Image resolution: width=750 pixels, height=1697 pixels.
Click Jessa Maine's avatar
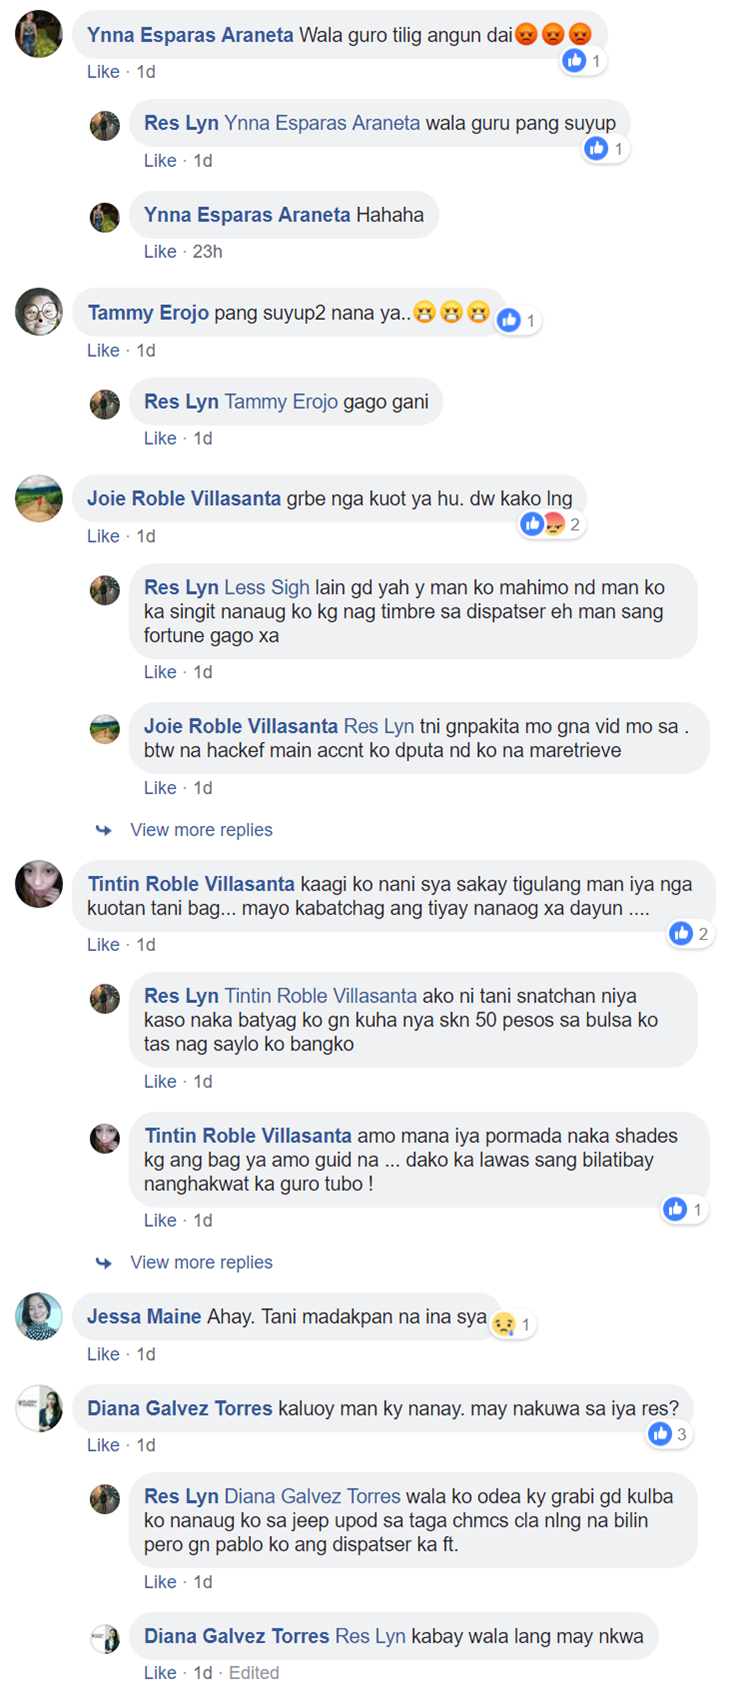click(39, 1316)
